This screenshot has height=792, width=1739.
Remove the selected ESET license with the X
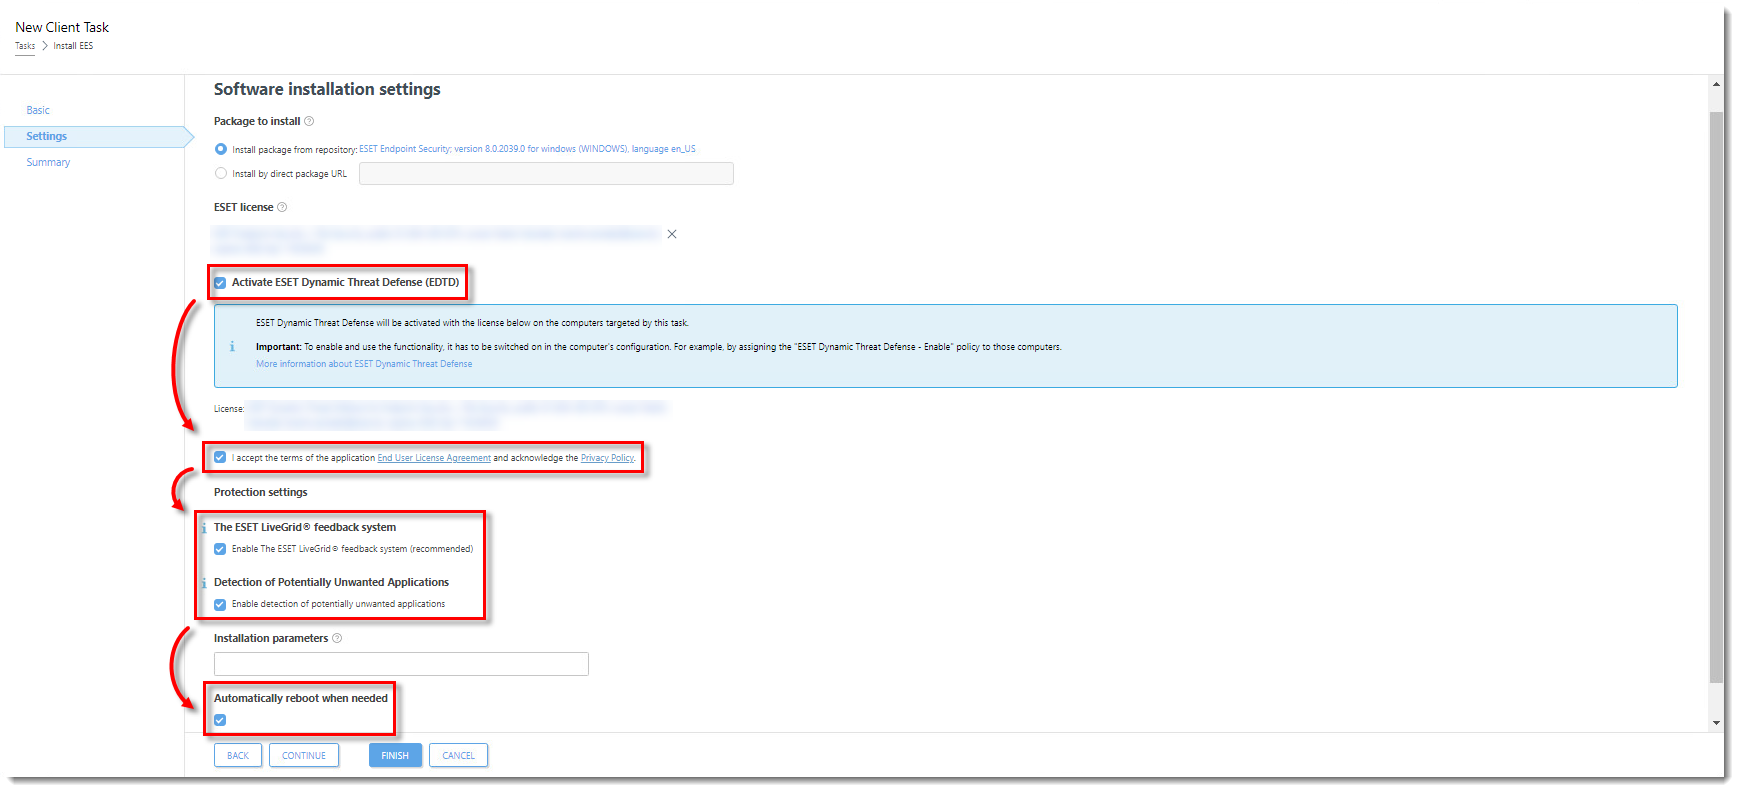coord(672,234)
